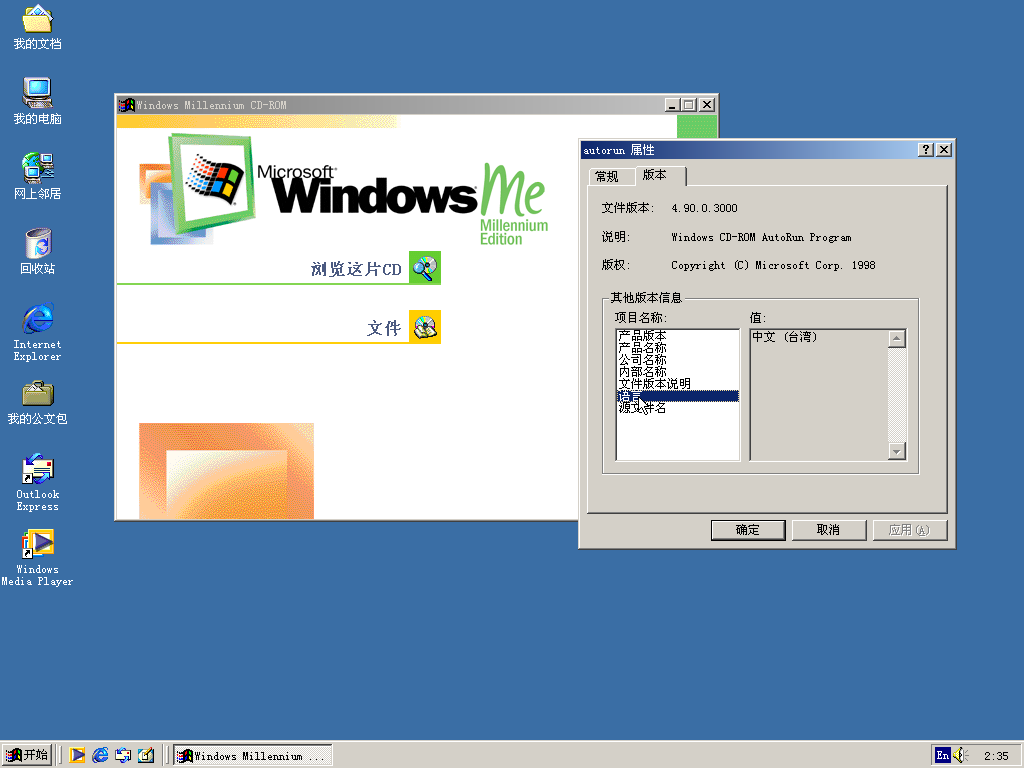Click the 文件 disc-and-book icon
This screenshot has width=1024, height=768.
(425, 327)
